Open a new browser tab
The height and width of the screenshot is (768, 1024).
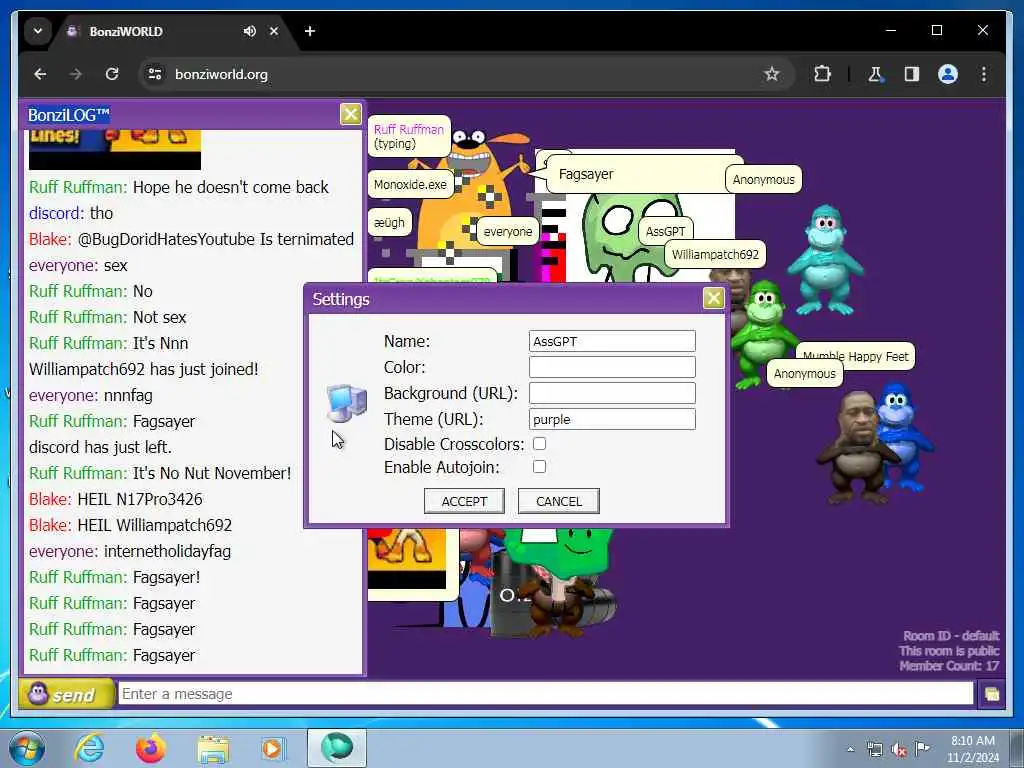click(310, 31)
